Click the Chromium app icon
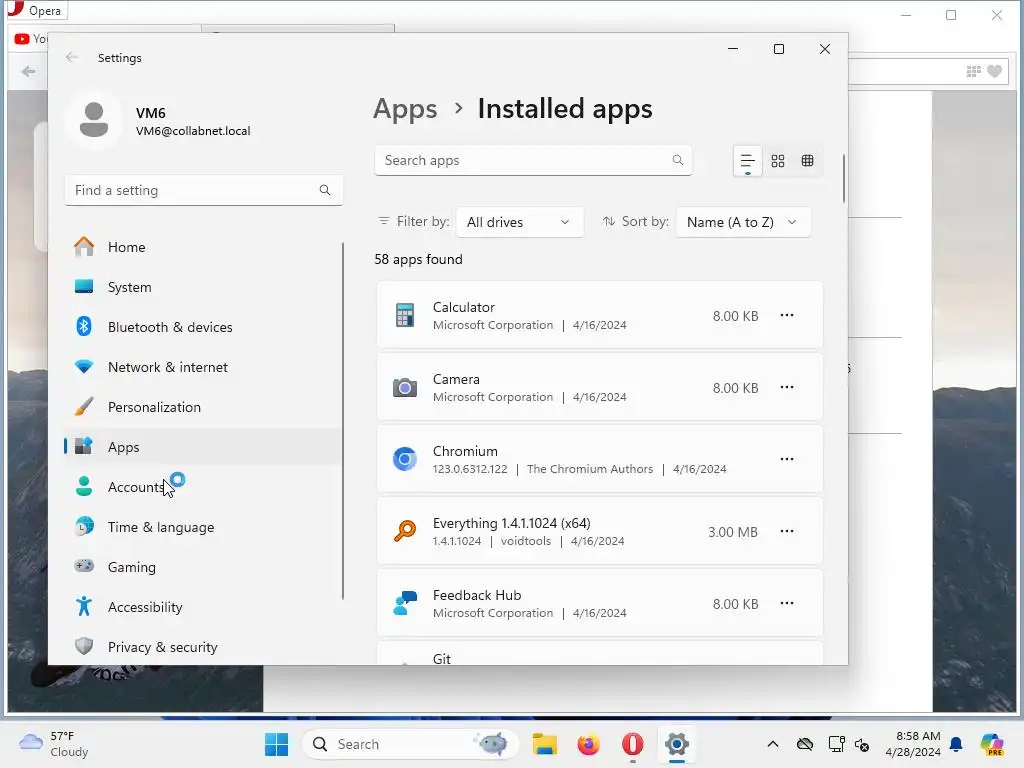Screen dimensions: 1024x768 [x=405, y=459]
